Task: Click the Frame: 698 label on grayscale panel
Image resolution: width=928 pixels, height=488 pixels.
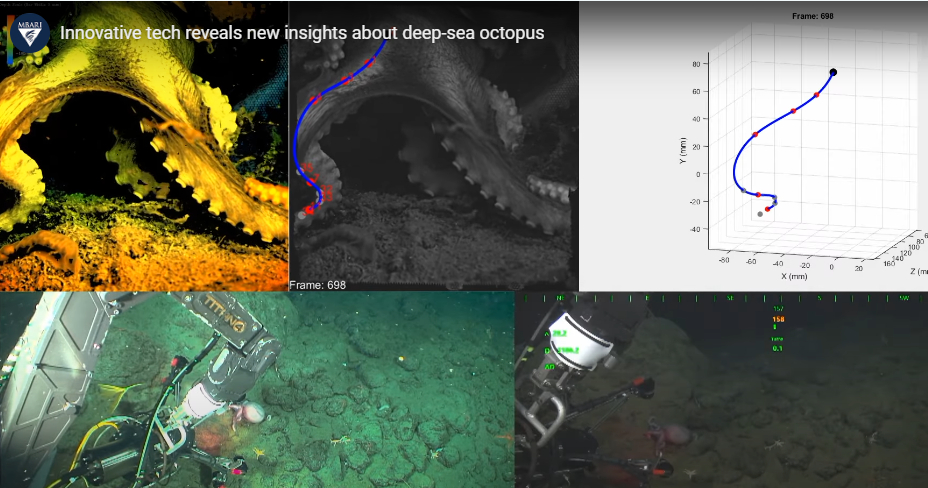Action: [x=318, y=285]
